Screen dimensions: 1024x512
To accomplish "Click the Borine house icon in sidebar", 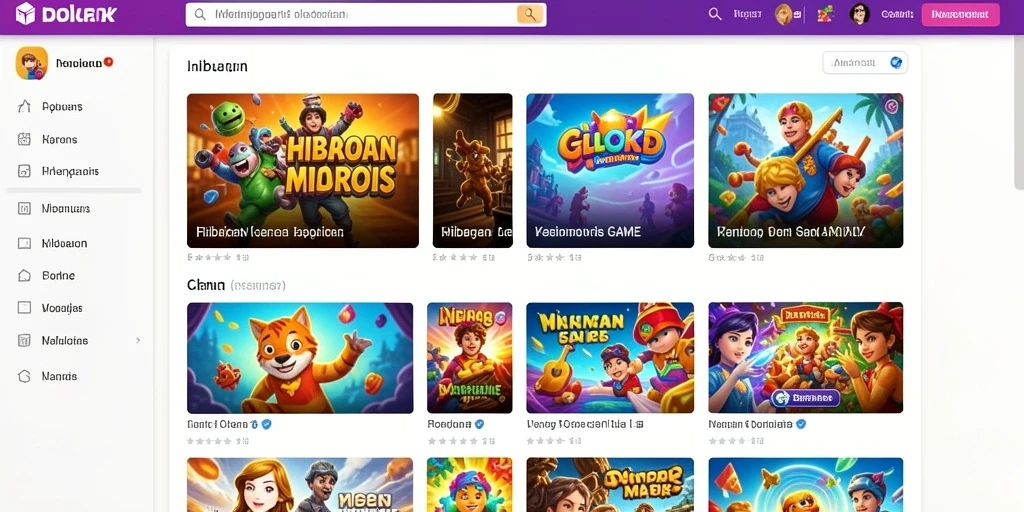I will point(24,276).
